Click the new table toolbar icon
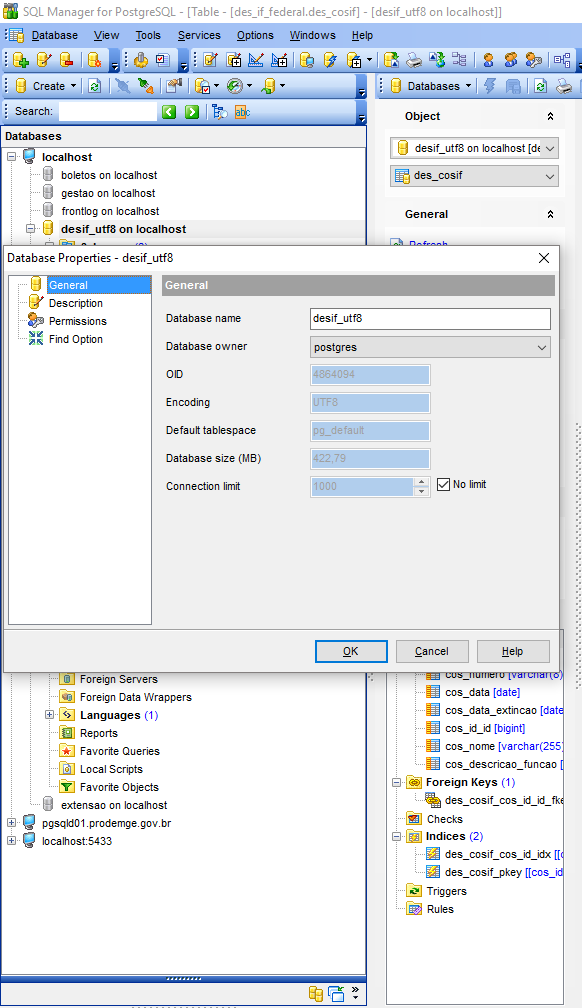Screen dimensions: 582x1008 235,60
